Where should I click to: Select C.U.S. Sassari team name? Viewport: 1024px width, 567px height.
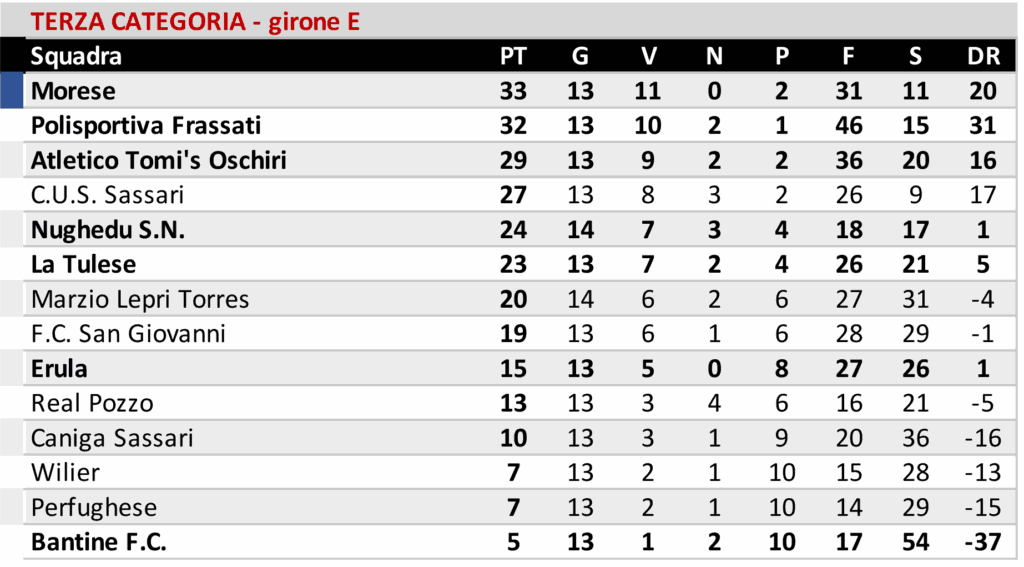[x=107, y=195]
